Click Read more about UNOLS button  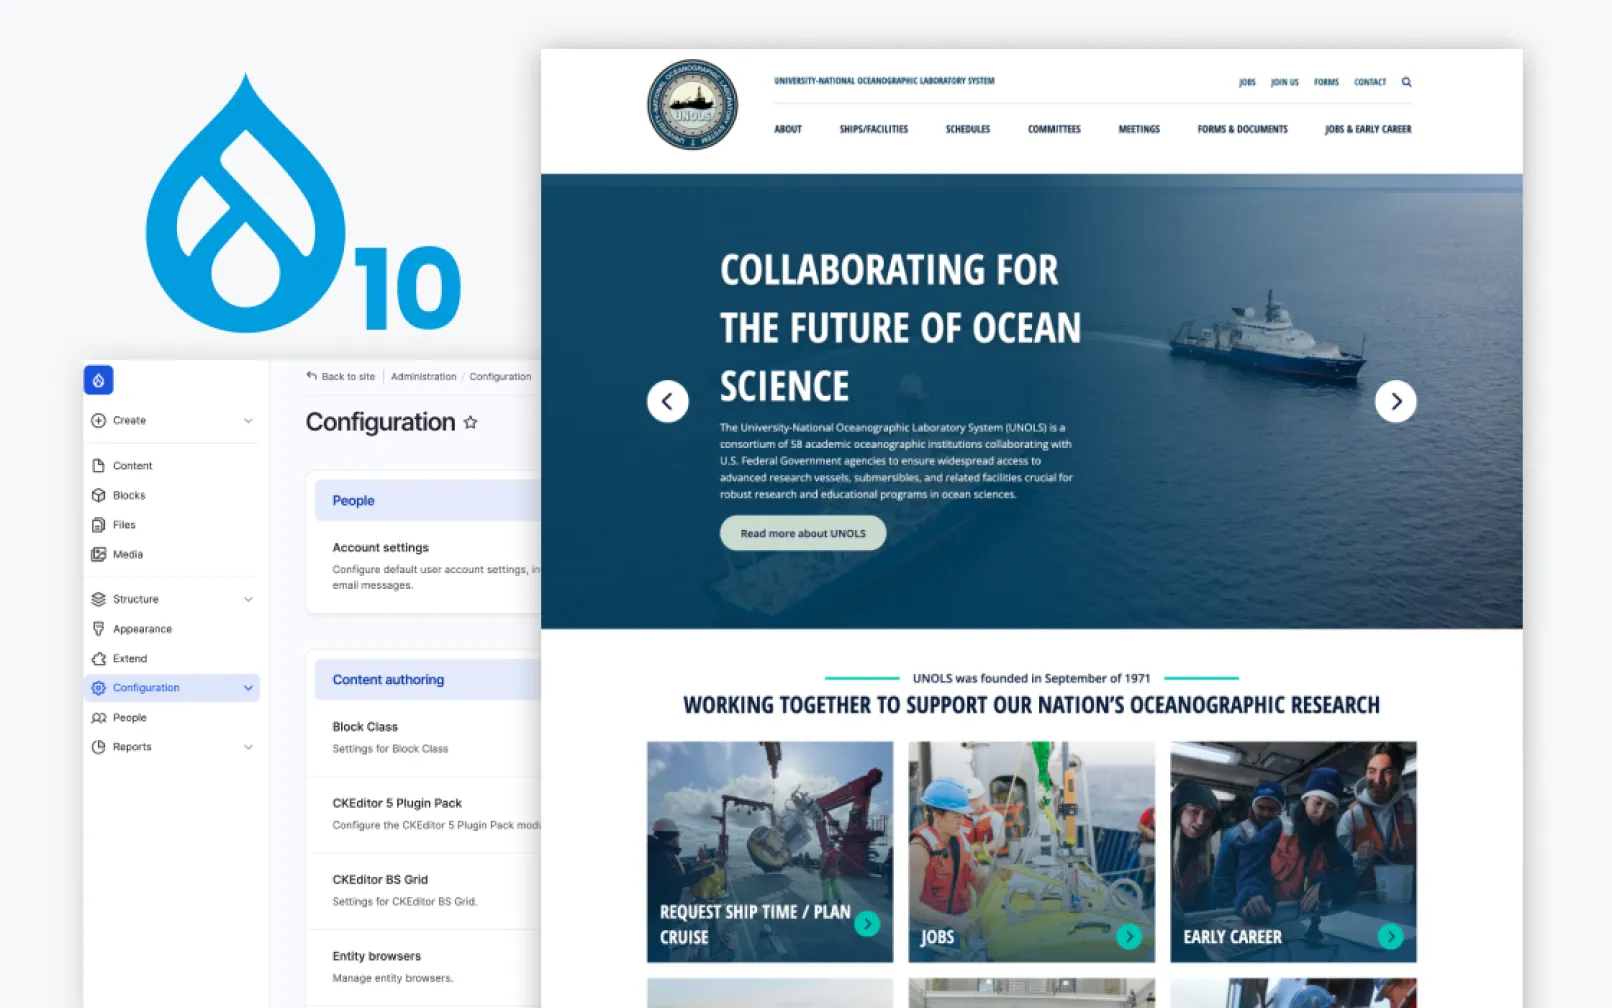click(x=802, y=533)
